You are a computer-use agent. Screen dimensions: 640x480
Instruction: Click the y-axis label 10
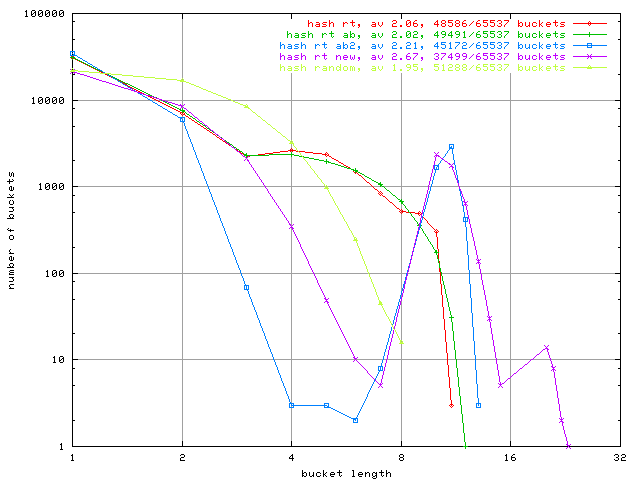[x=58, y=360]
